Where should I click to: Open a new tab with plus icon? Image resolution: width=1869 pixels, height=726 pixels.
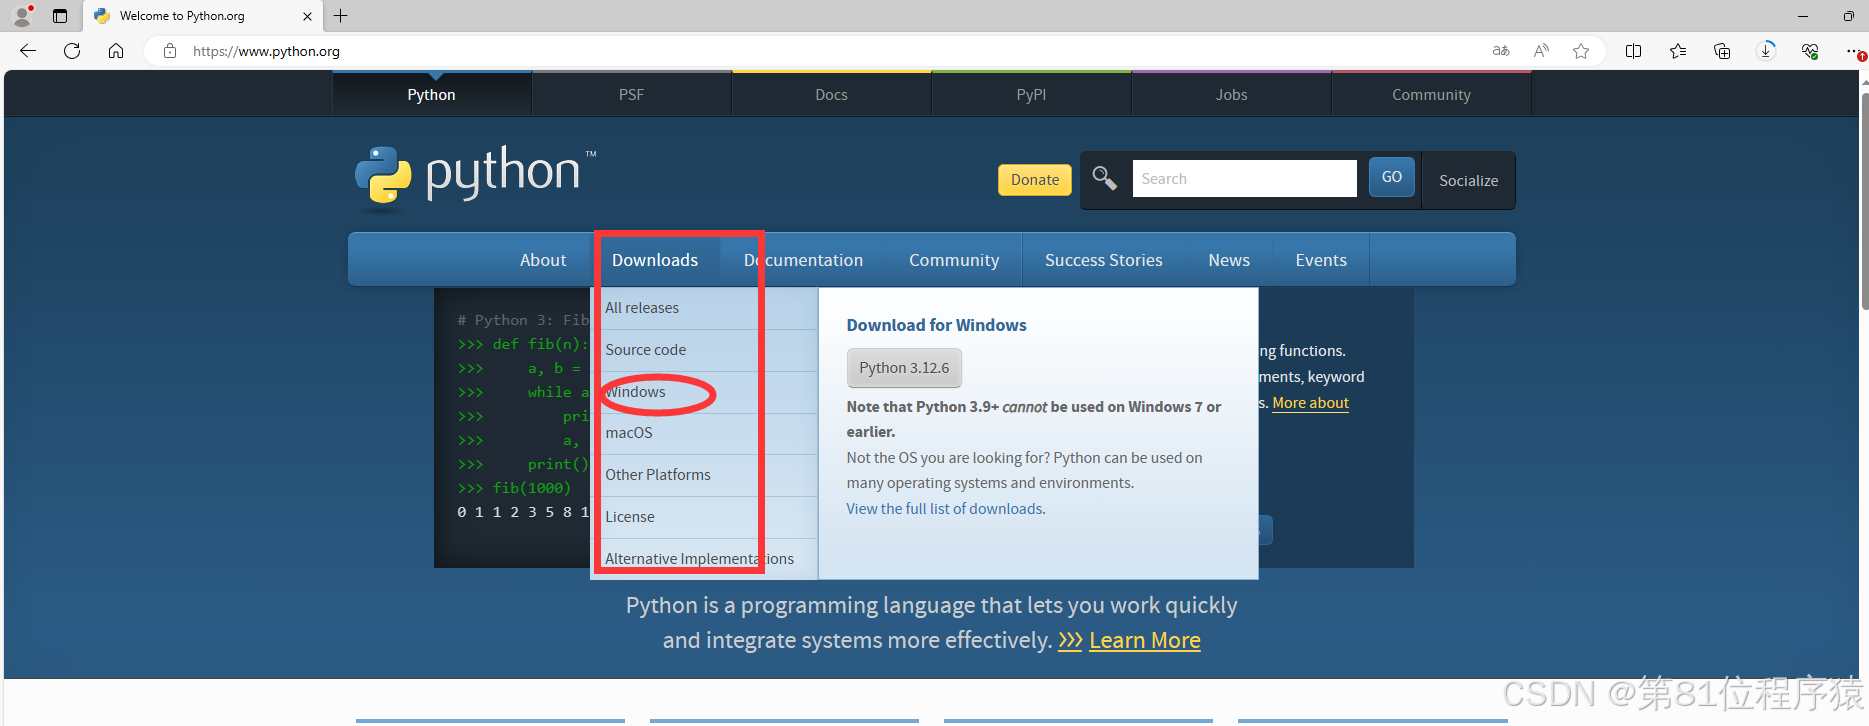(x=341, y=16)
